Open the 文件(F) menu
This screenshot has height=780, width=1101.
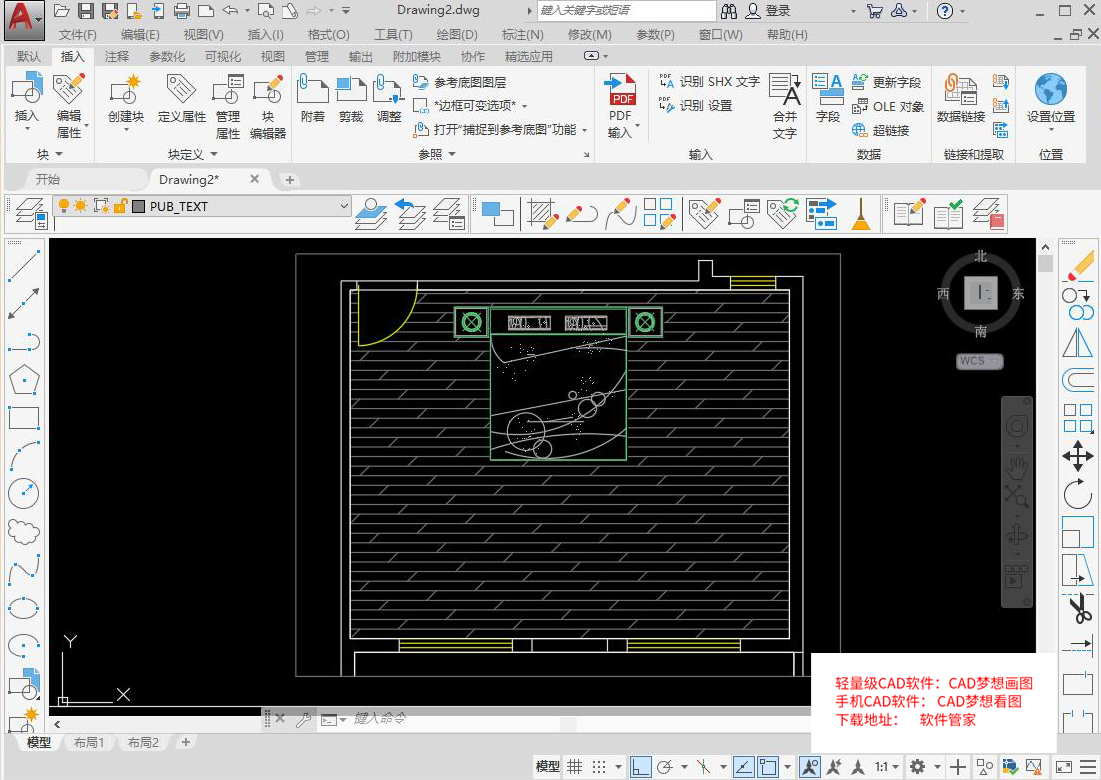[x=77, y=34]
